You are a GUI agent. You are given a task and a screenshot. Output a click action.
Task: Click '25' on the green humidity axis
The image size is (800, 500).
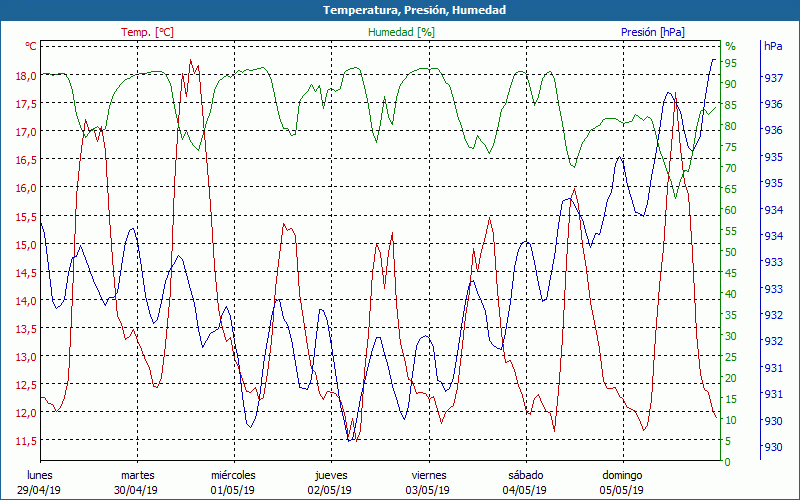coord(731,357)
